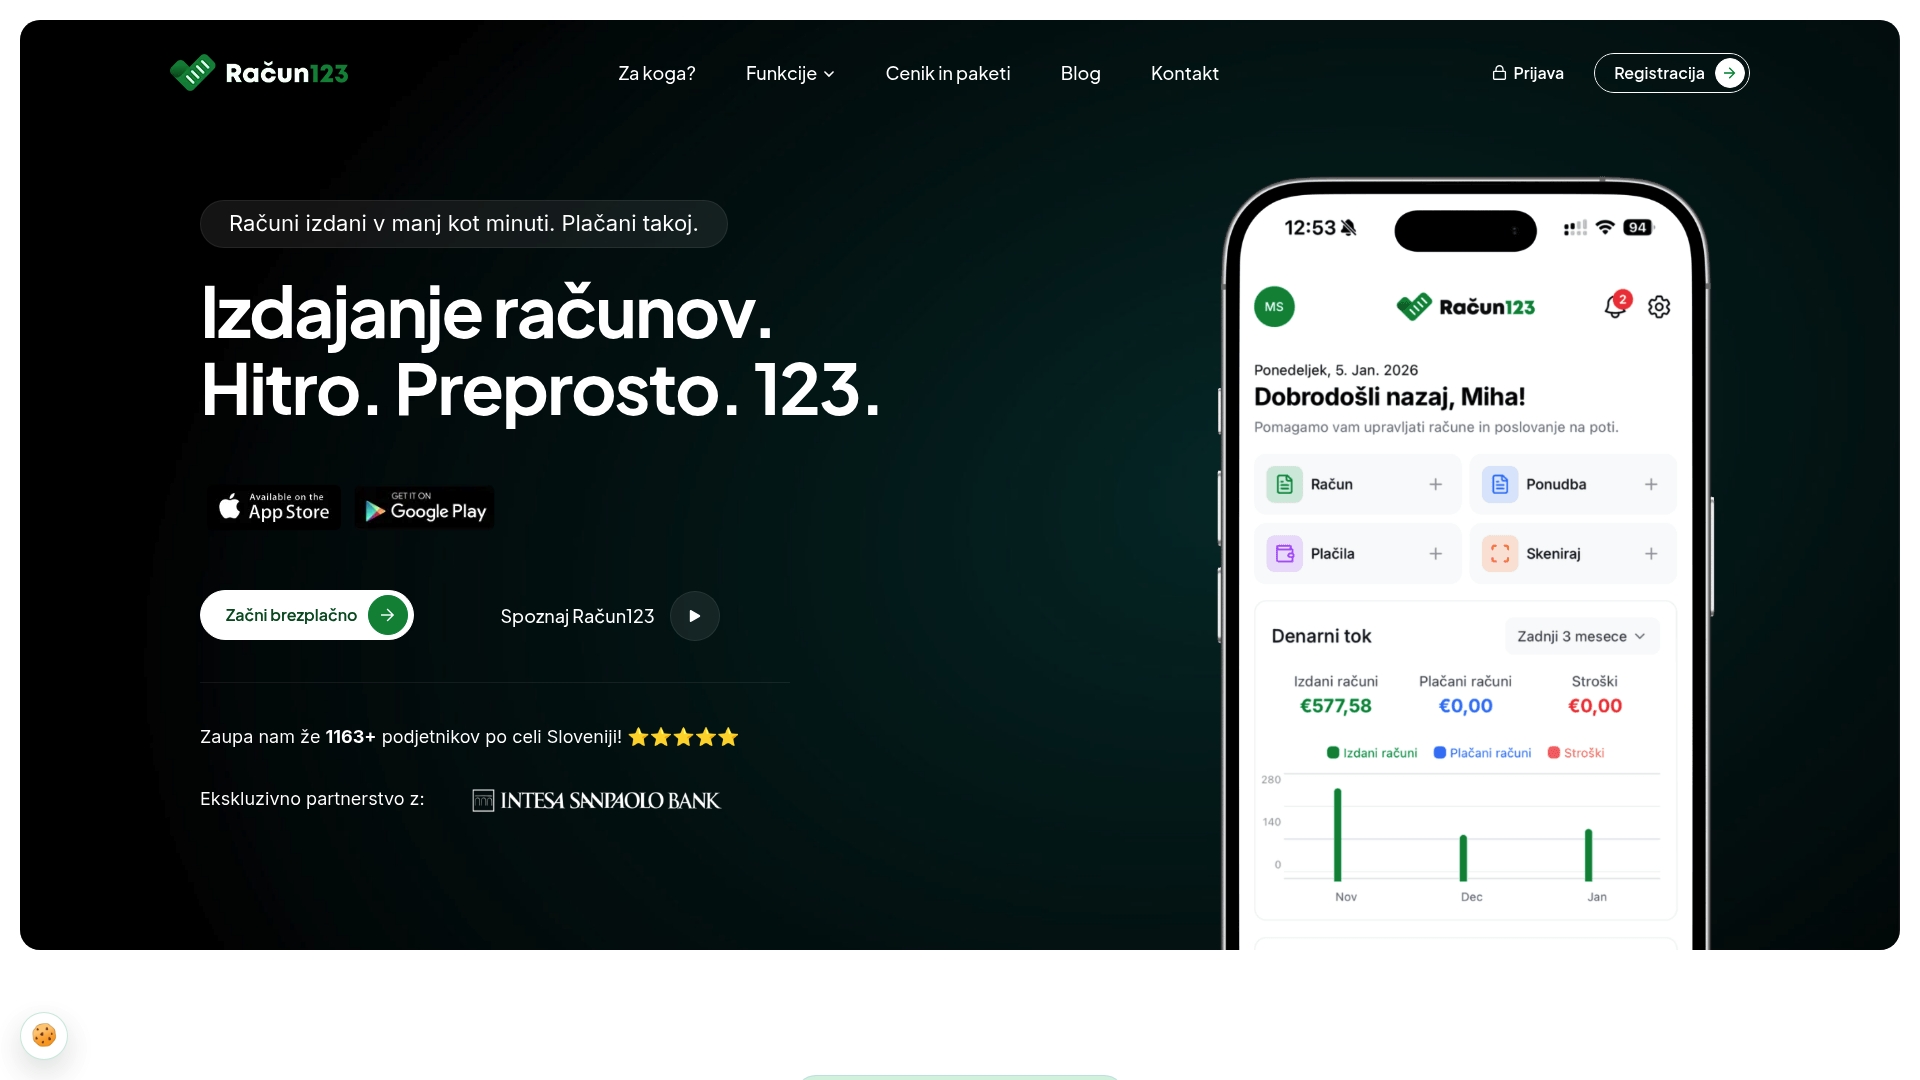Click the plus on Skeniraj card
The width and height of the screenshot is (1920, 1080).
[1651, 553]
